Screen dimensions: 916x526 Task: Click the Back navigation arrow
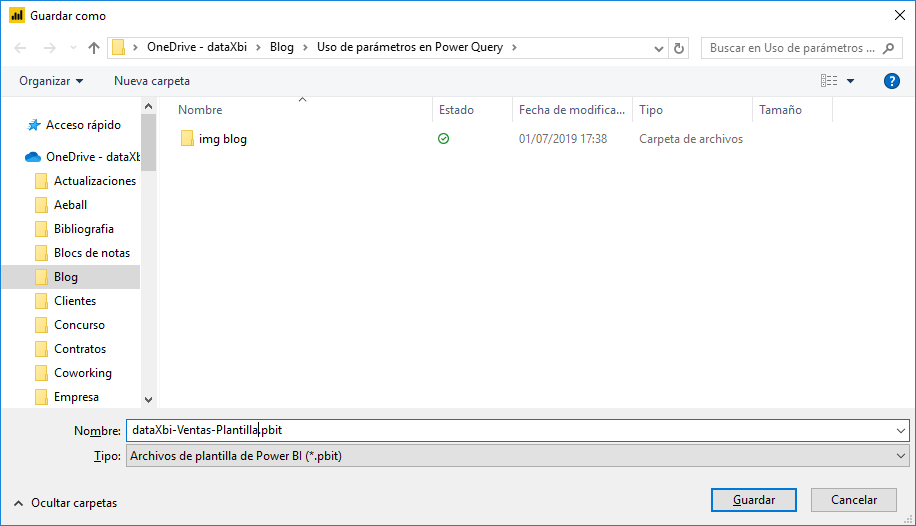pos(21,48)
